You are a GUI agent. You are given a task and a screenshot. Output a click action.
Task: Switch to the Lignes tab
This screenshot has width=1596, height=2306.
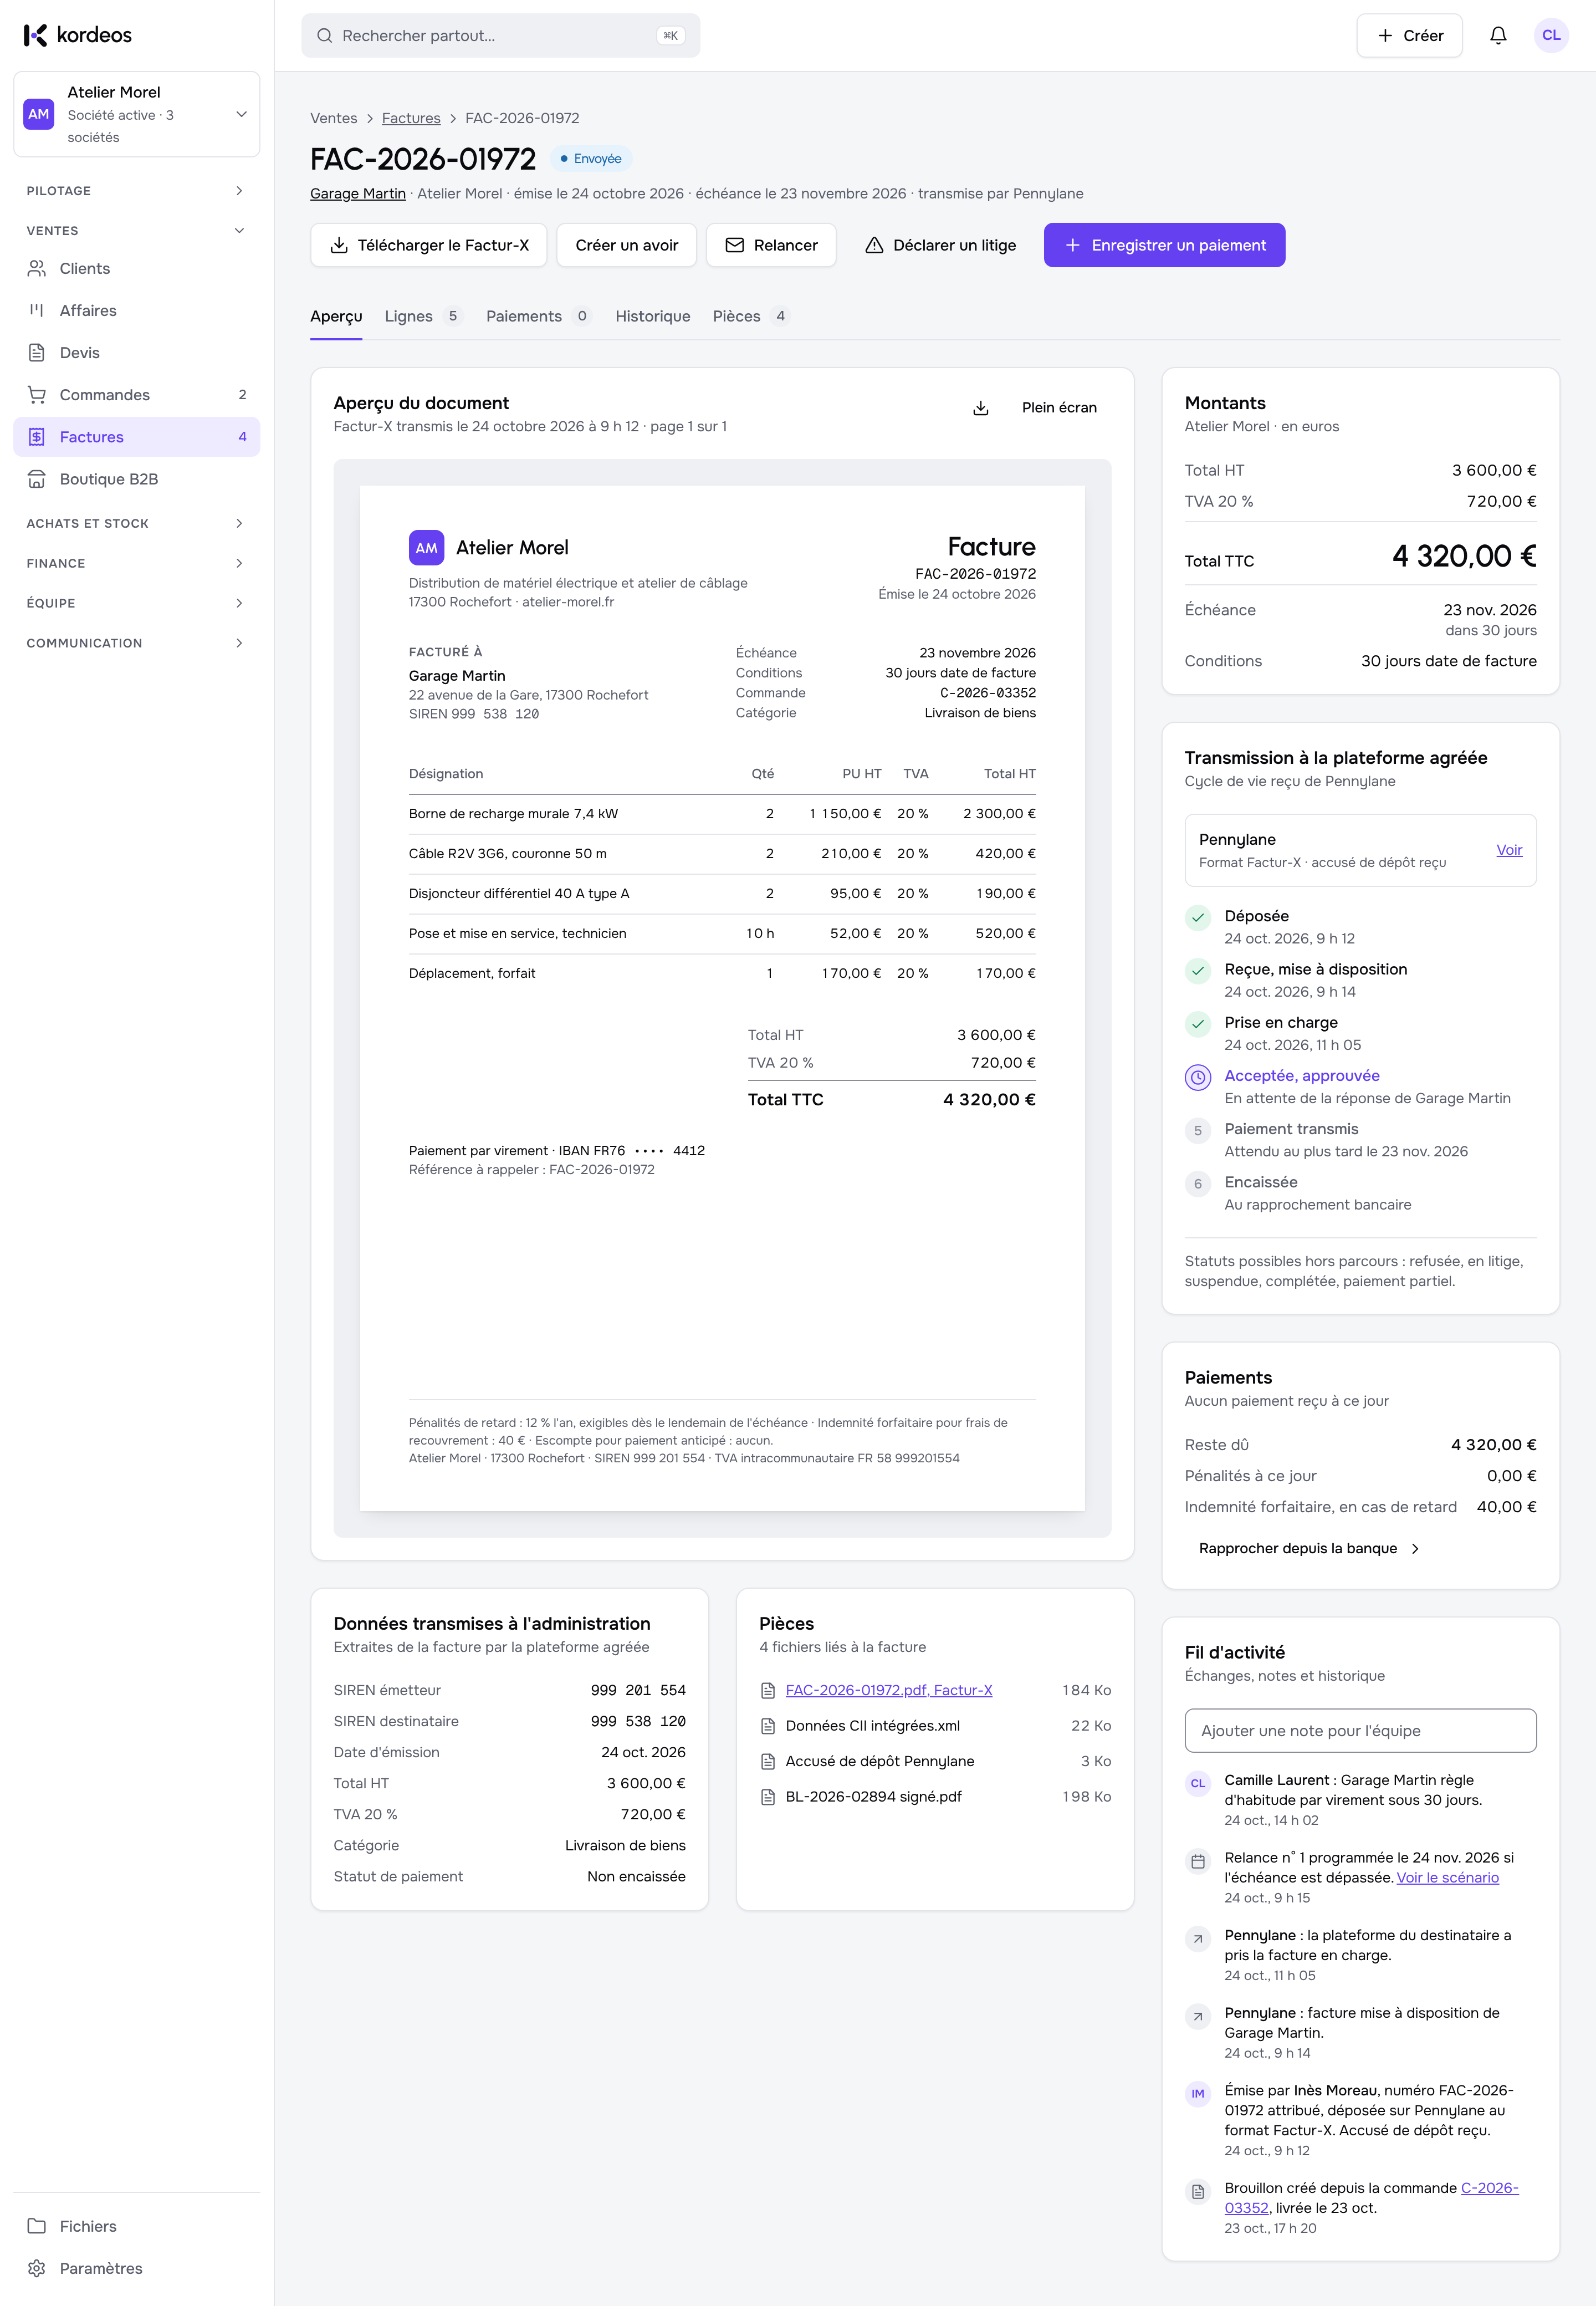click(x=423, y=316)
